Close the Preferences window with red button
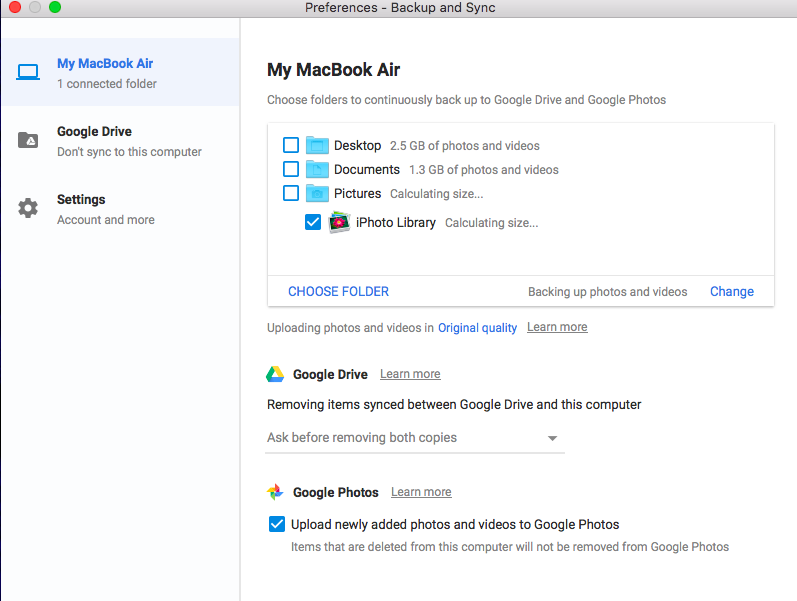Viewport: 797px width, 601px height. tap(15, 7)
